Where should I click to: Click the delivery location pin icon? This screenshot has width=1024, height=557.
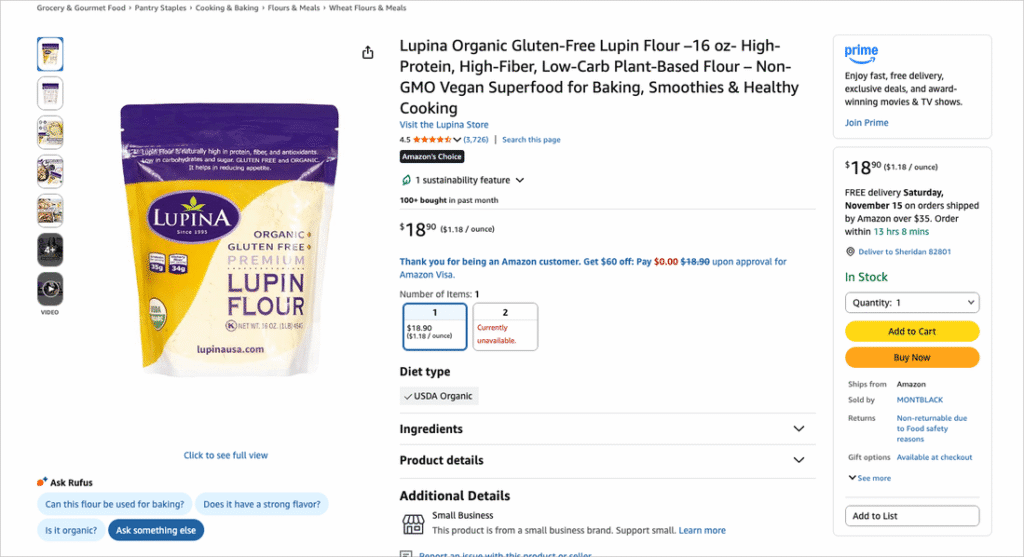tap(850, 252)
